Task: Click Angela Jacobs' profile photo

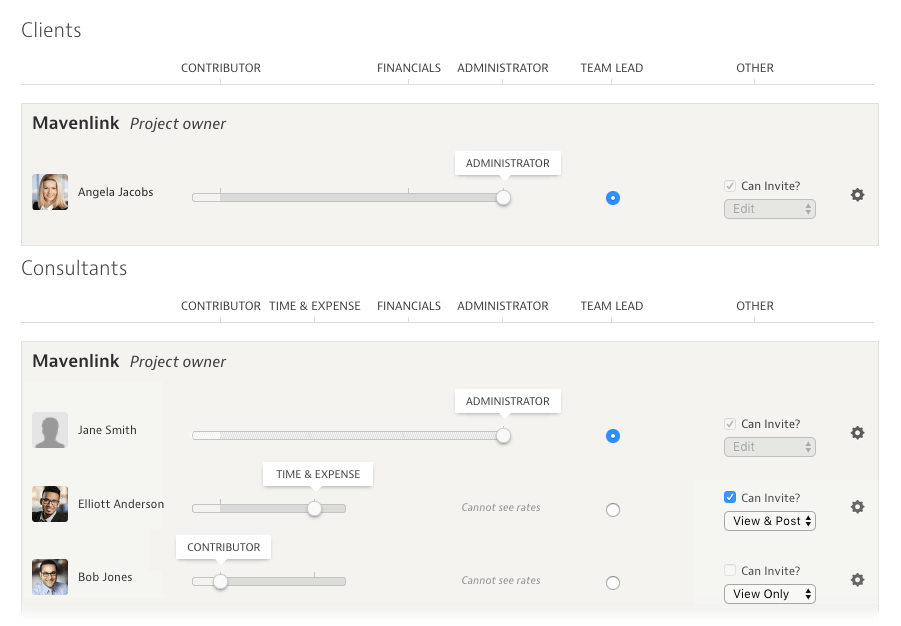Action: pos(50,192)
